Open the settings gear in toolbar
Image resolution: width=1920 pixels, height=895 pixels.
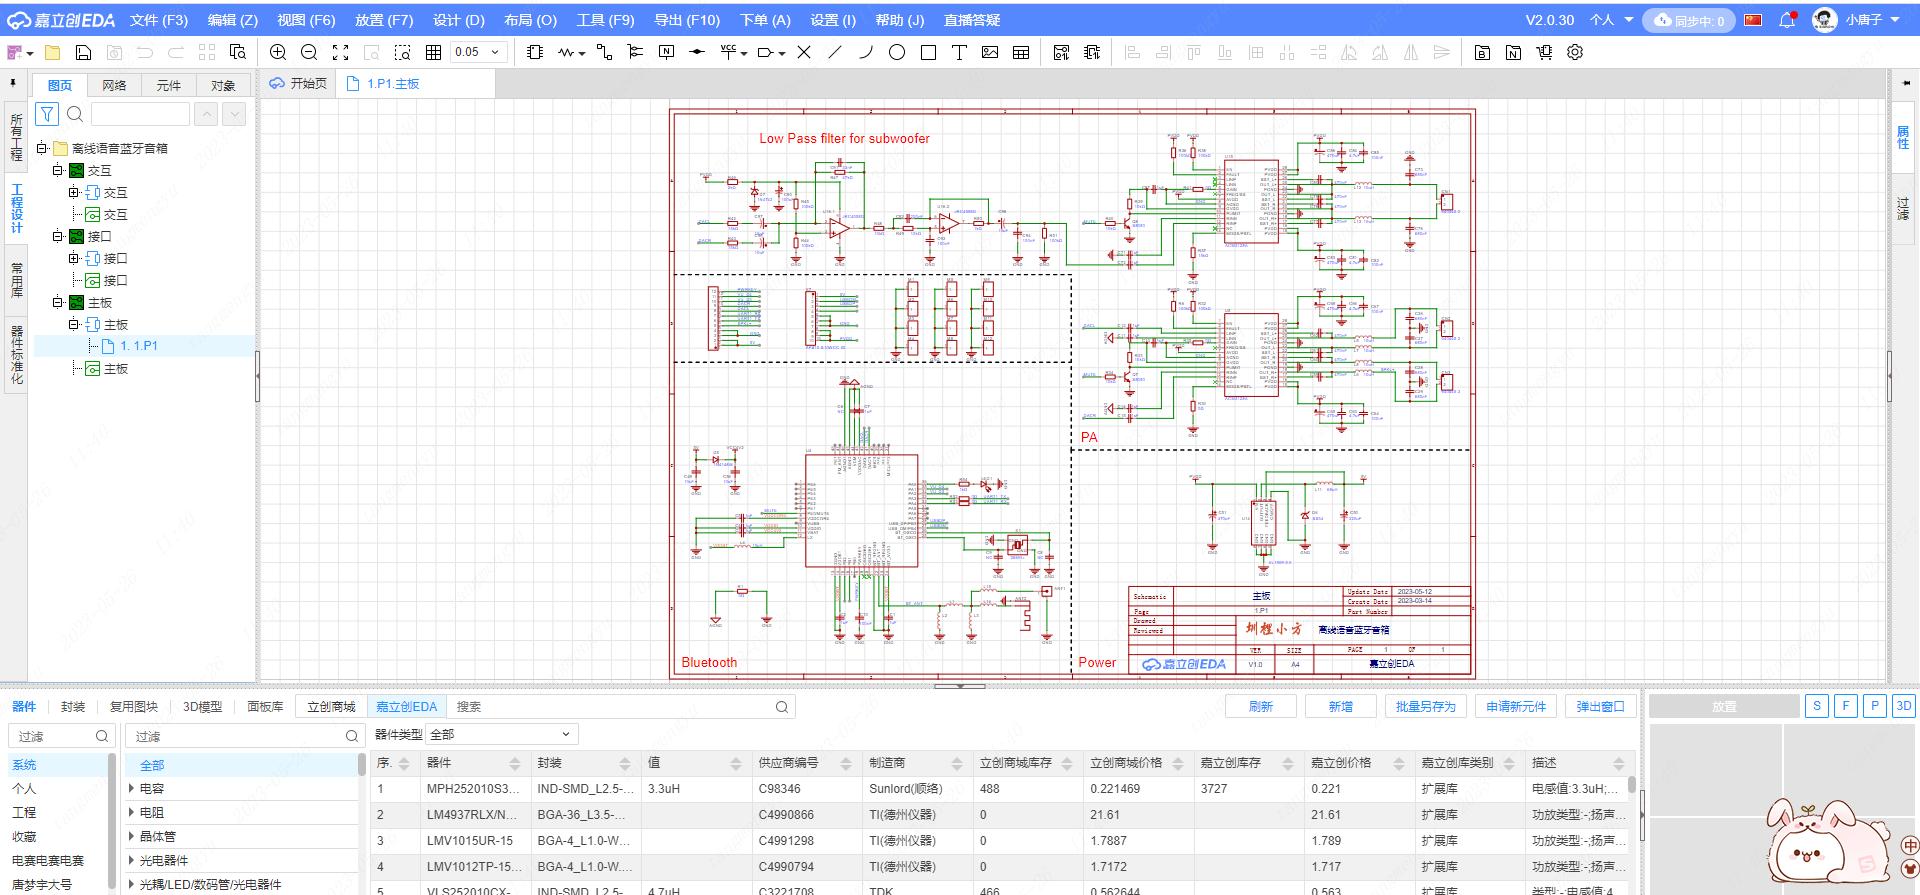coord(1575,52)
